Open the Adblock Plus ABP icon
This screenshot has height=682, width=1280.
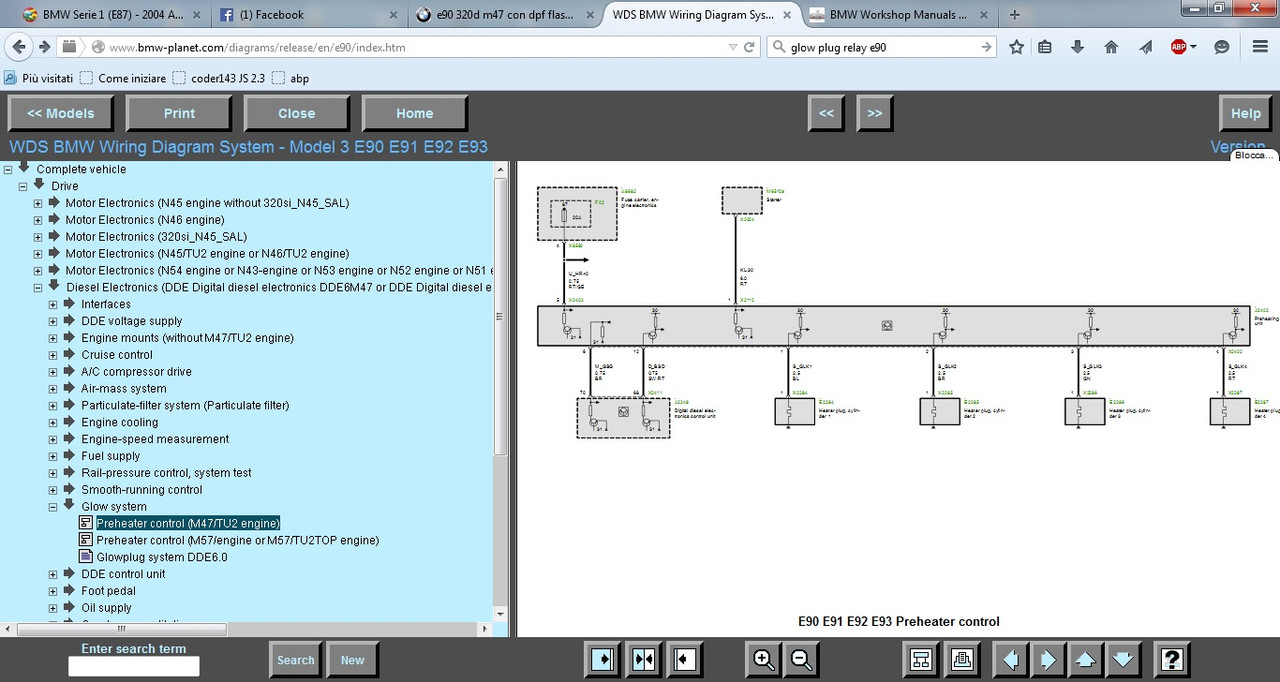(x=1181, y=47)
